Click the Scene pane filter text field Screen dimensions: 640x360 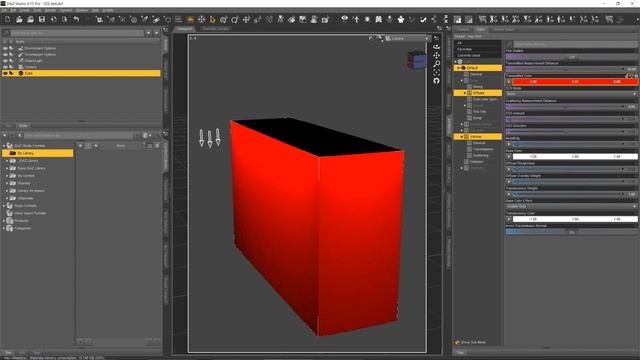click(x=78, y=33)
